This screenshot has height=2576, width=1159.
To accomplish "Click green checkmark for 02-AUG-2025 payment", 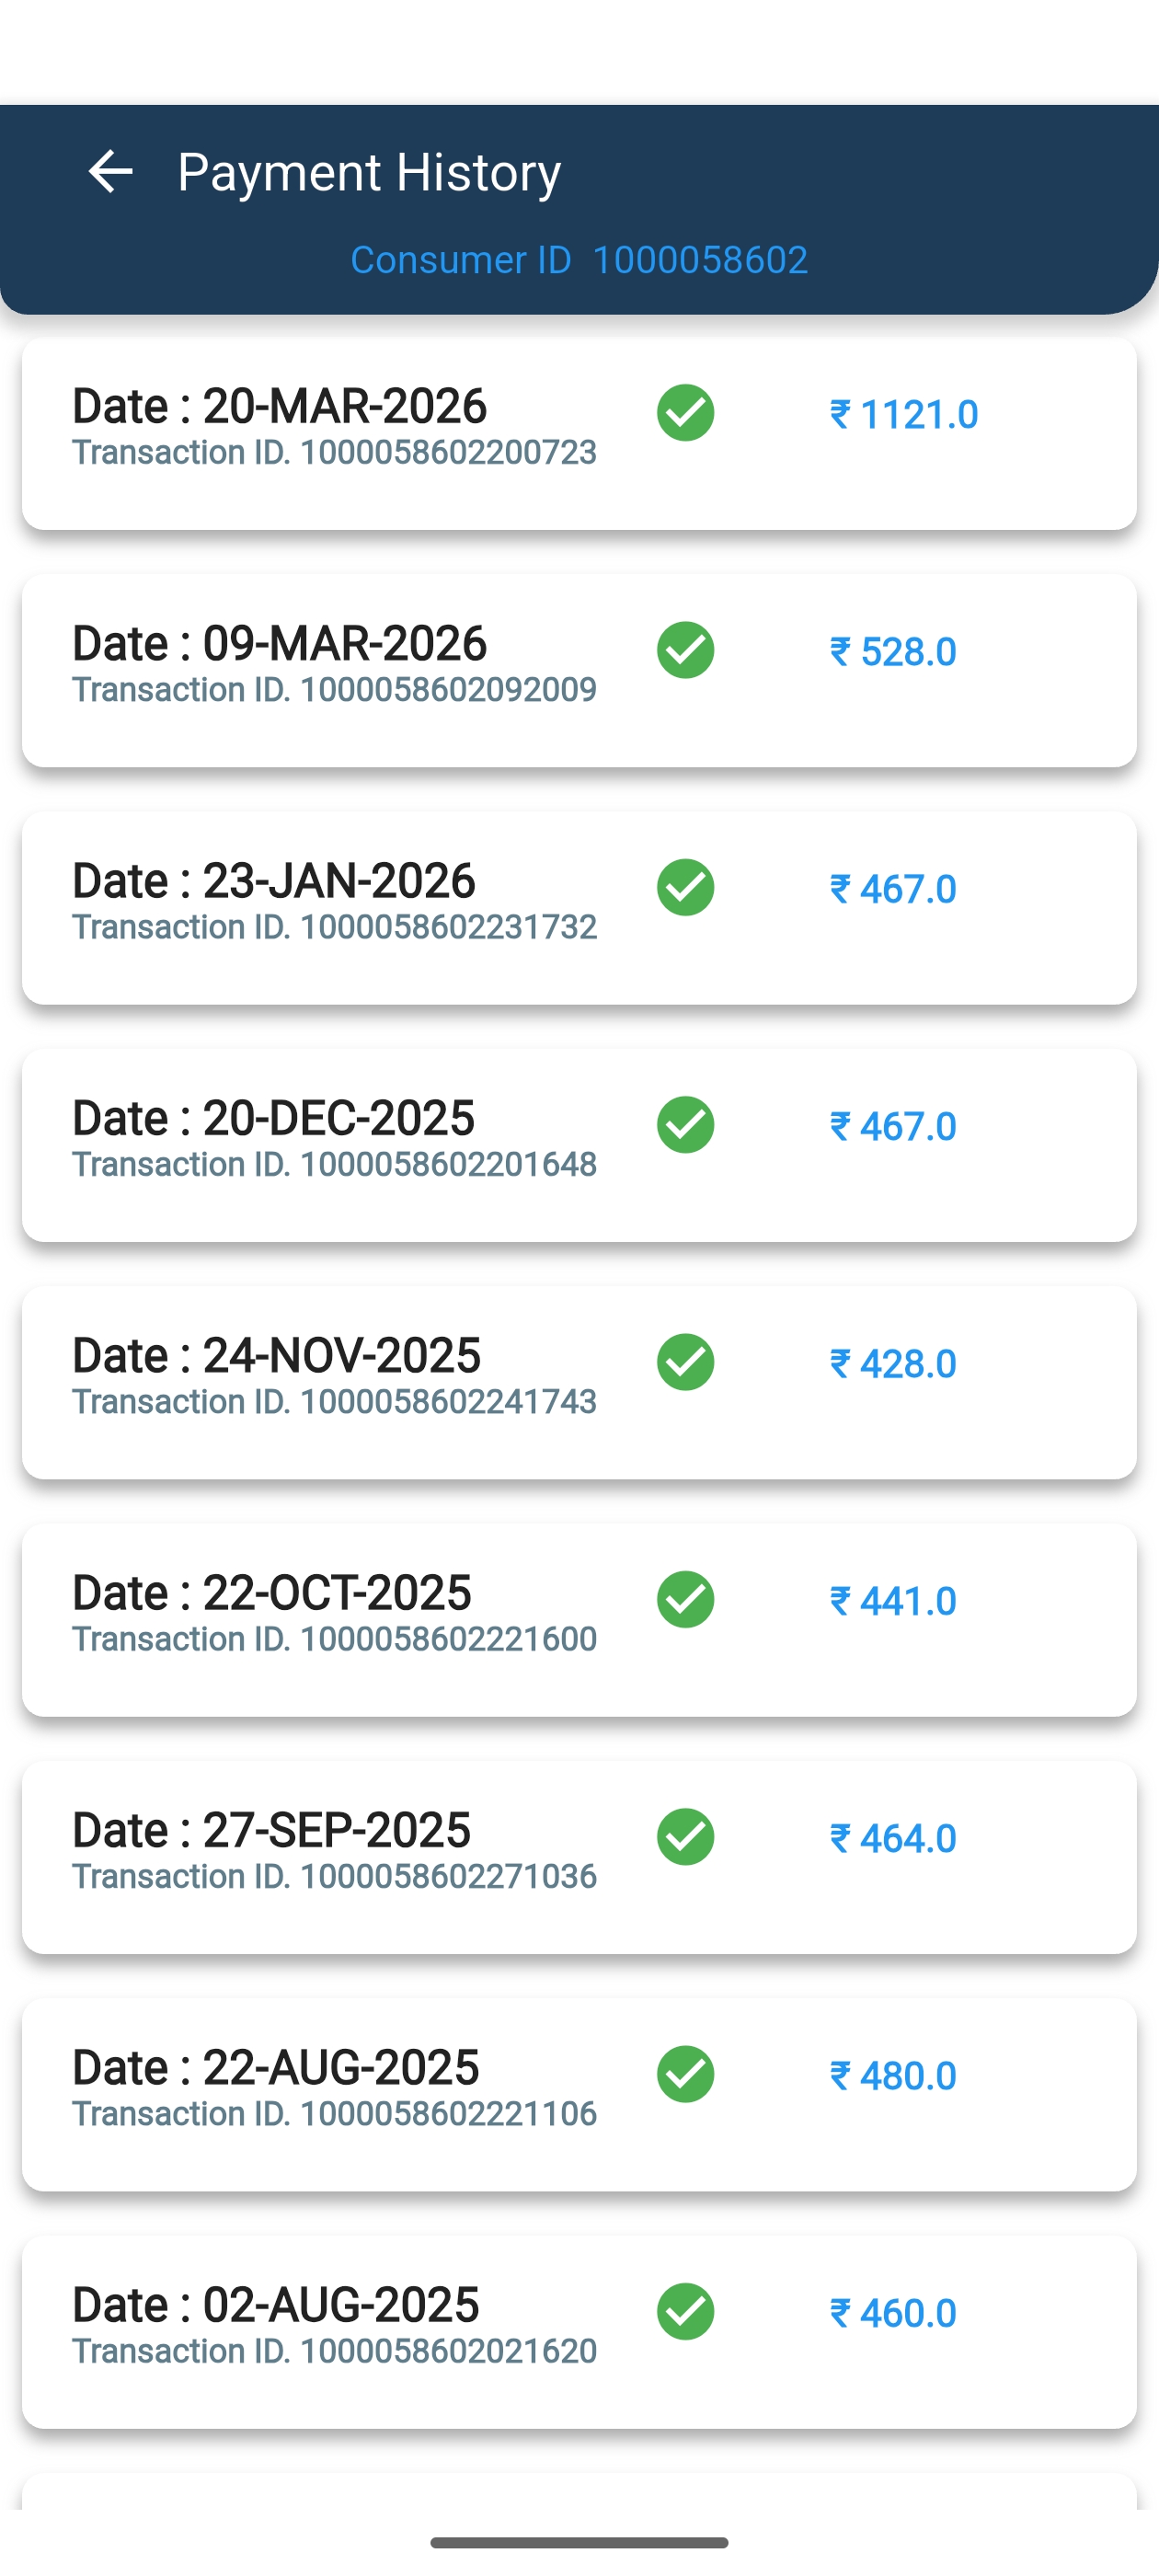I will tap(685, 2311).
